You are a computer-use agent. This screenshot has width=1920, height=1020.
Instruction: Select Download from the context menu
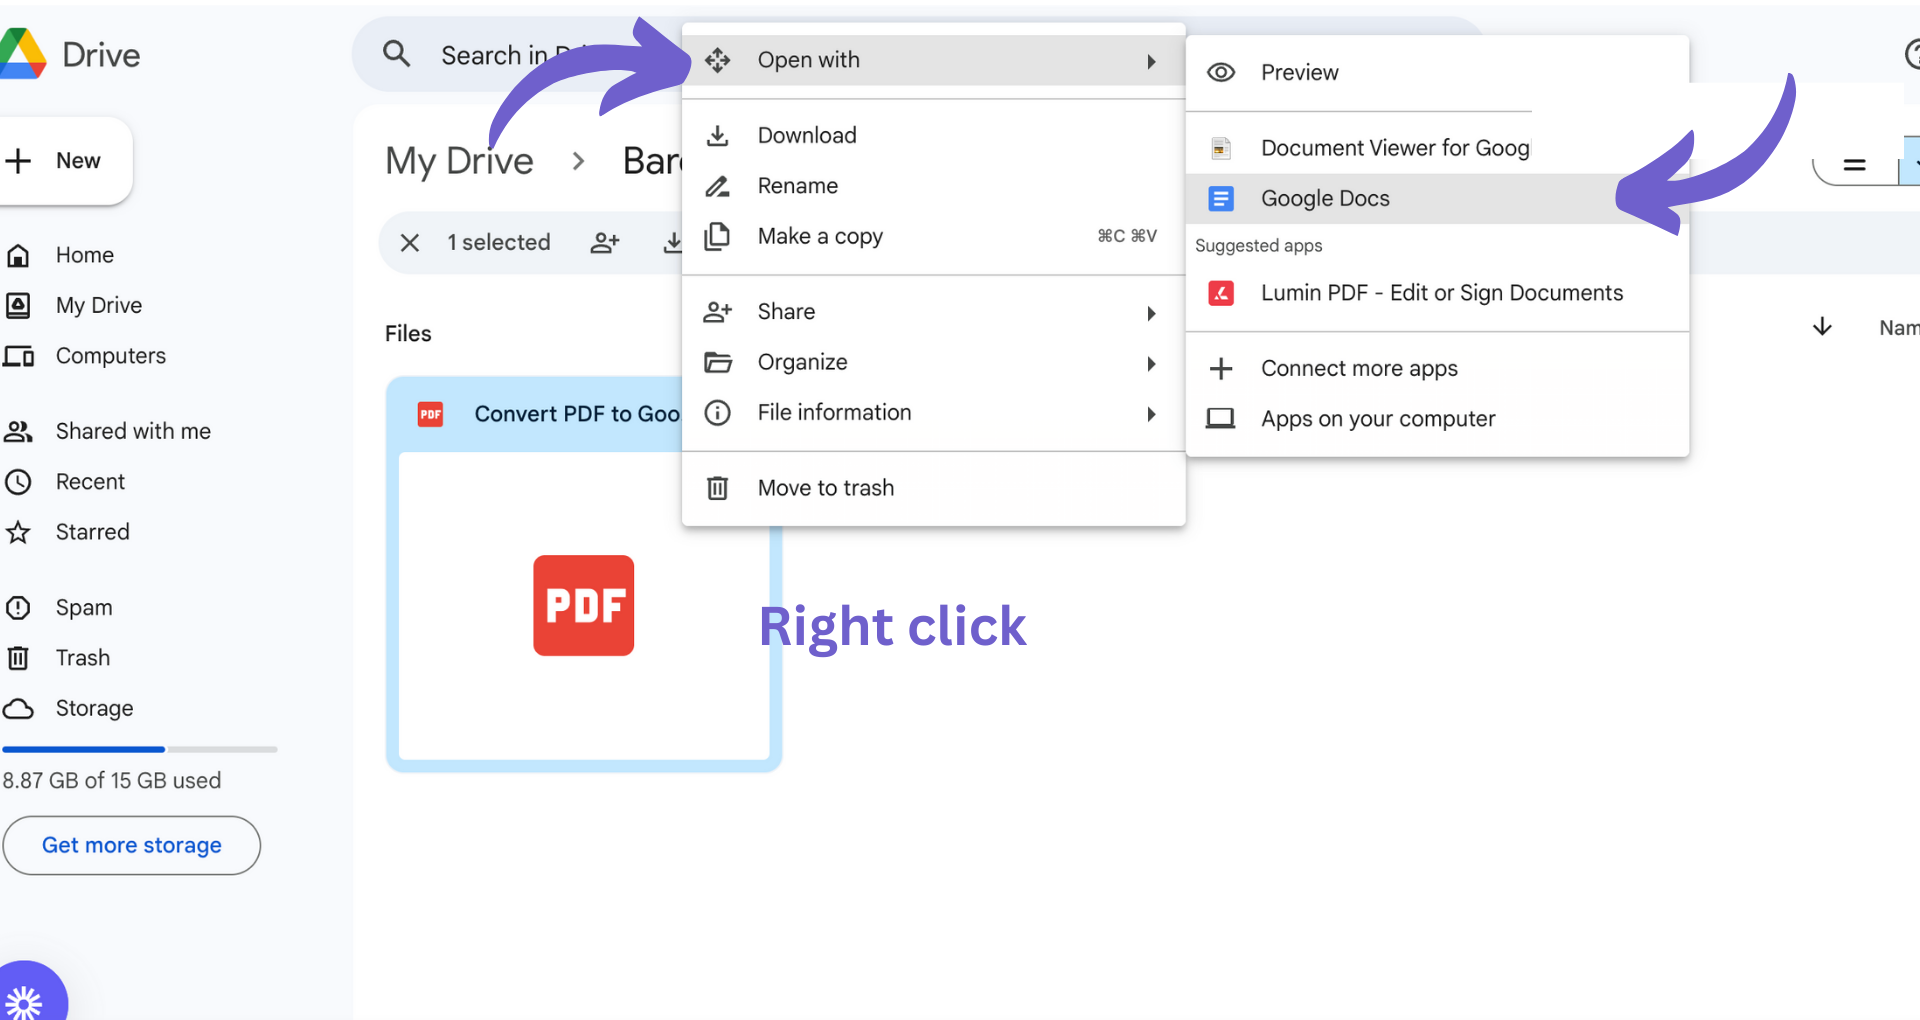[x=933, y=135]
